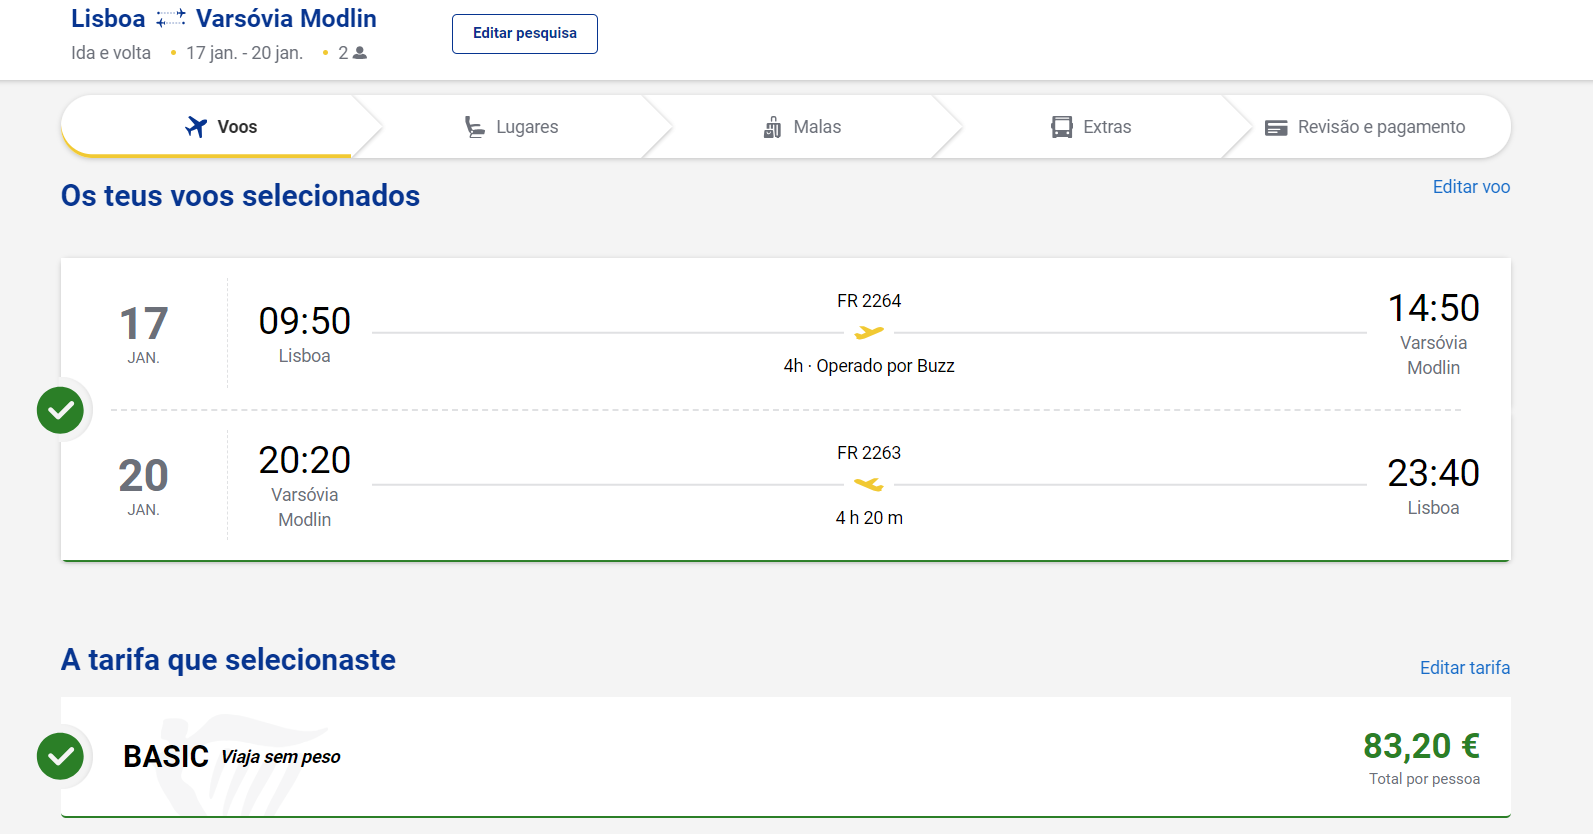Screen dimensions: 1593x834
Task: Click the '17 jan. - 20 jan.' dates
Action: 244,53
